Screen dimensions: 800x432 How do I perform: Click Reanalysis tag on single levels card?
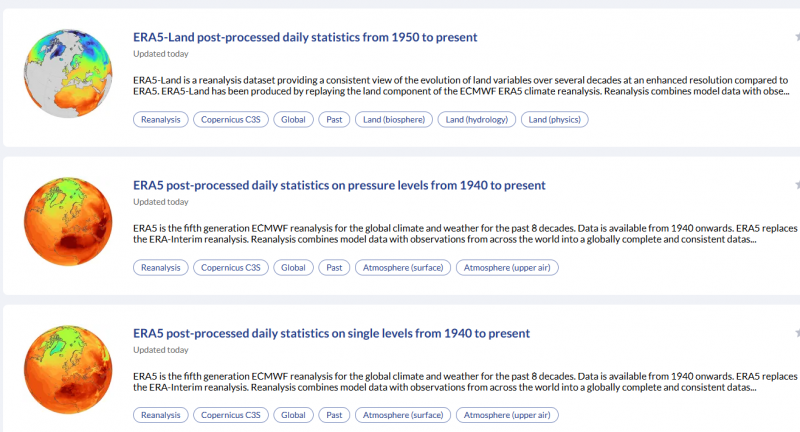point(160,415)
